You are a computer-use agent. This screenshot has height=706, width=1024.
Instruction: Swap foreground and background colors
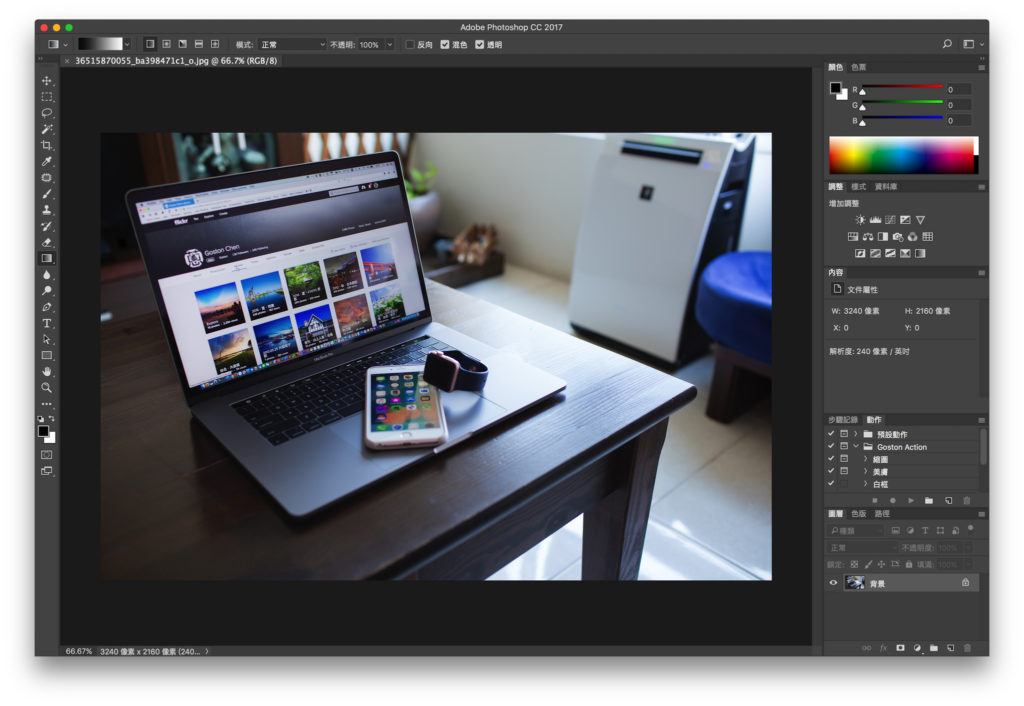52,419
